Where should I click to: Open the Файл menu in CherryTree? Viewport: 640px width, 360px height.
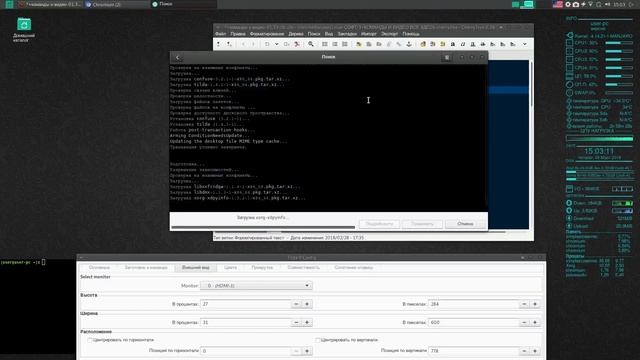[220, 34]
